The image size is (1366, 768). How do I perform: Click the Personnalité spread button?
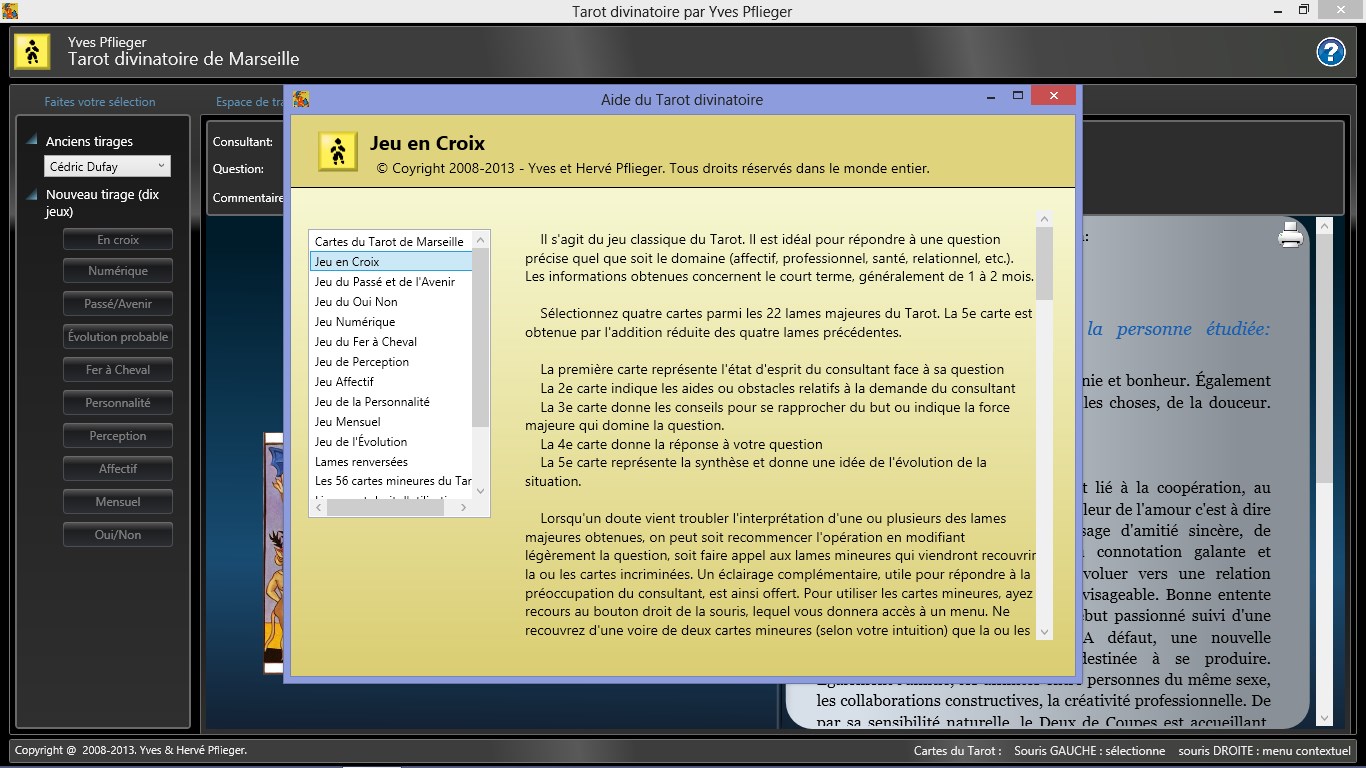118,403
